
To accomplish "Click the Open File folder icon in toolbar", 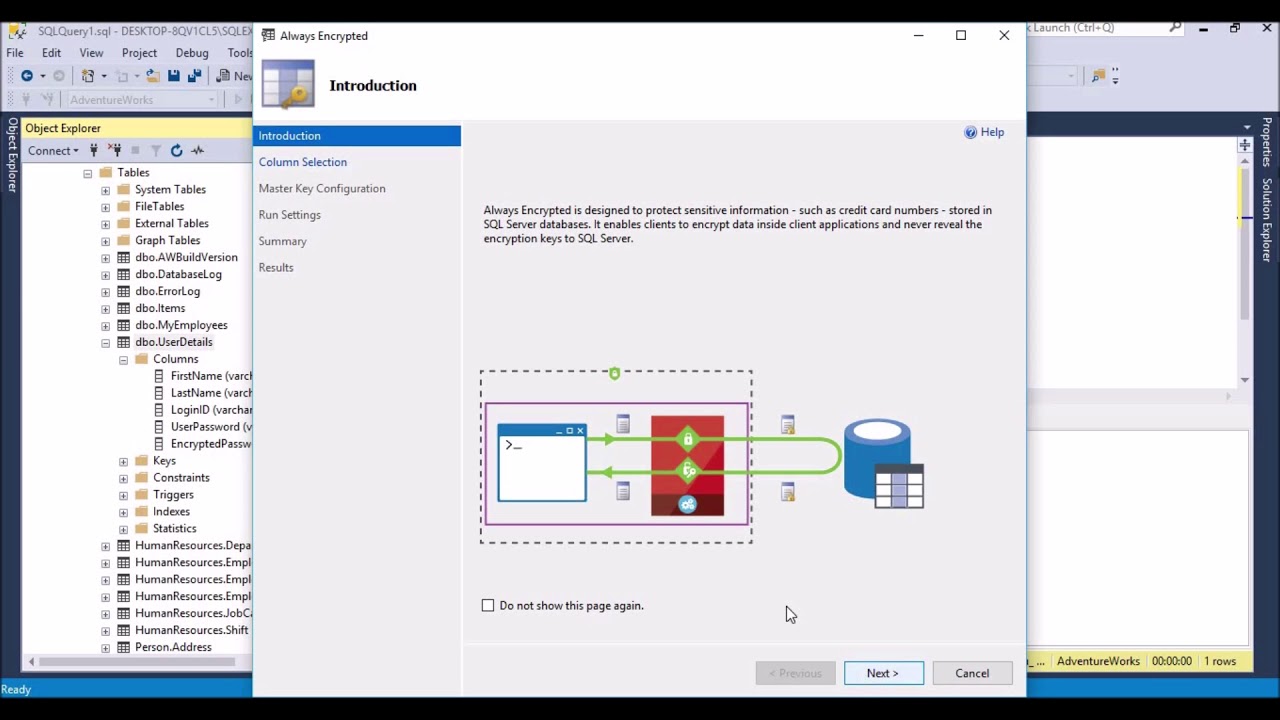I will click(152, 76).
